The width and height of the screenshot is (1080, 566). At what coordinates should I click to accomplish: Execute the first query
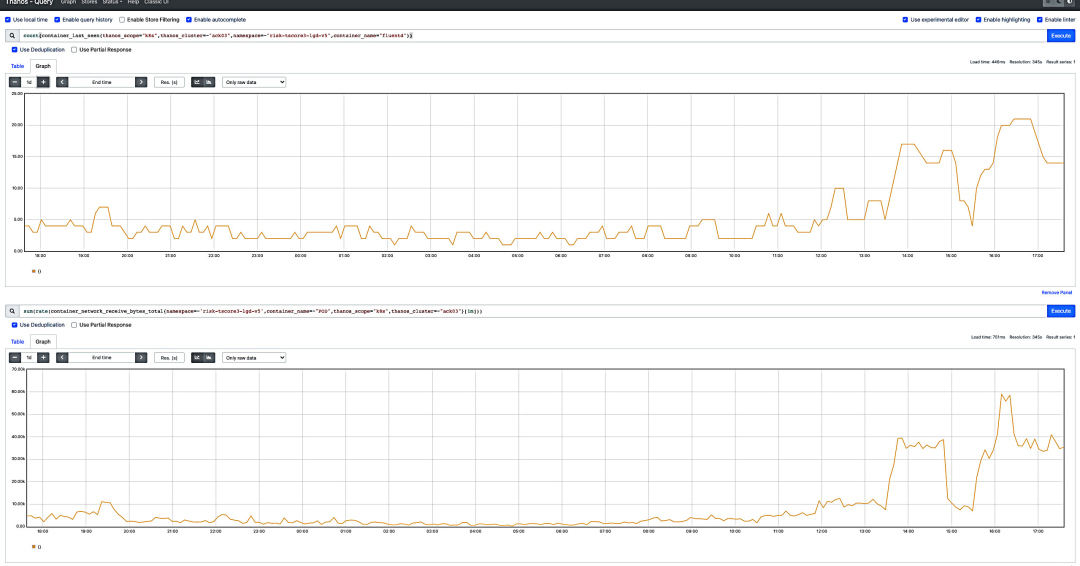click(1061, 35)
